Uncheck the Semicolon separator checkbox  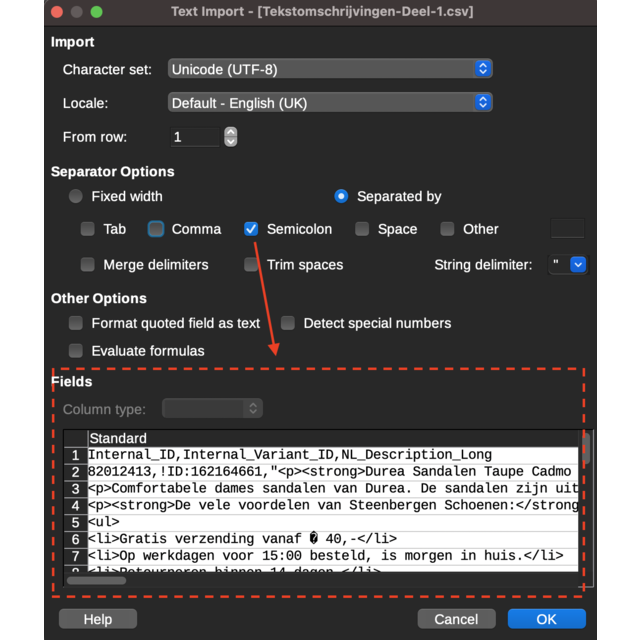(x=251, y=229)
